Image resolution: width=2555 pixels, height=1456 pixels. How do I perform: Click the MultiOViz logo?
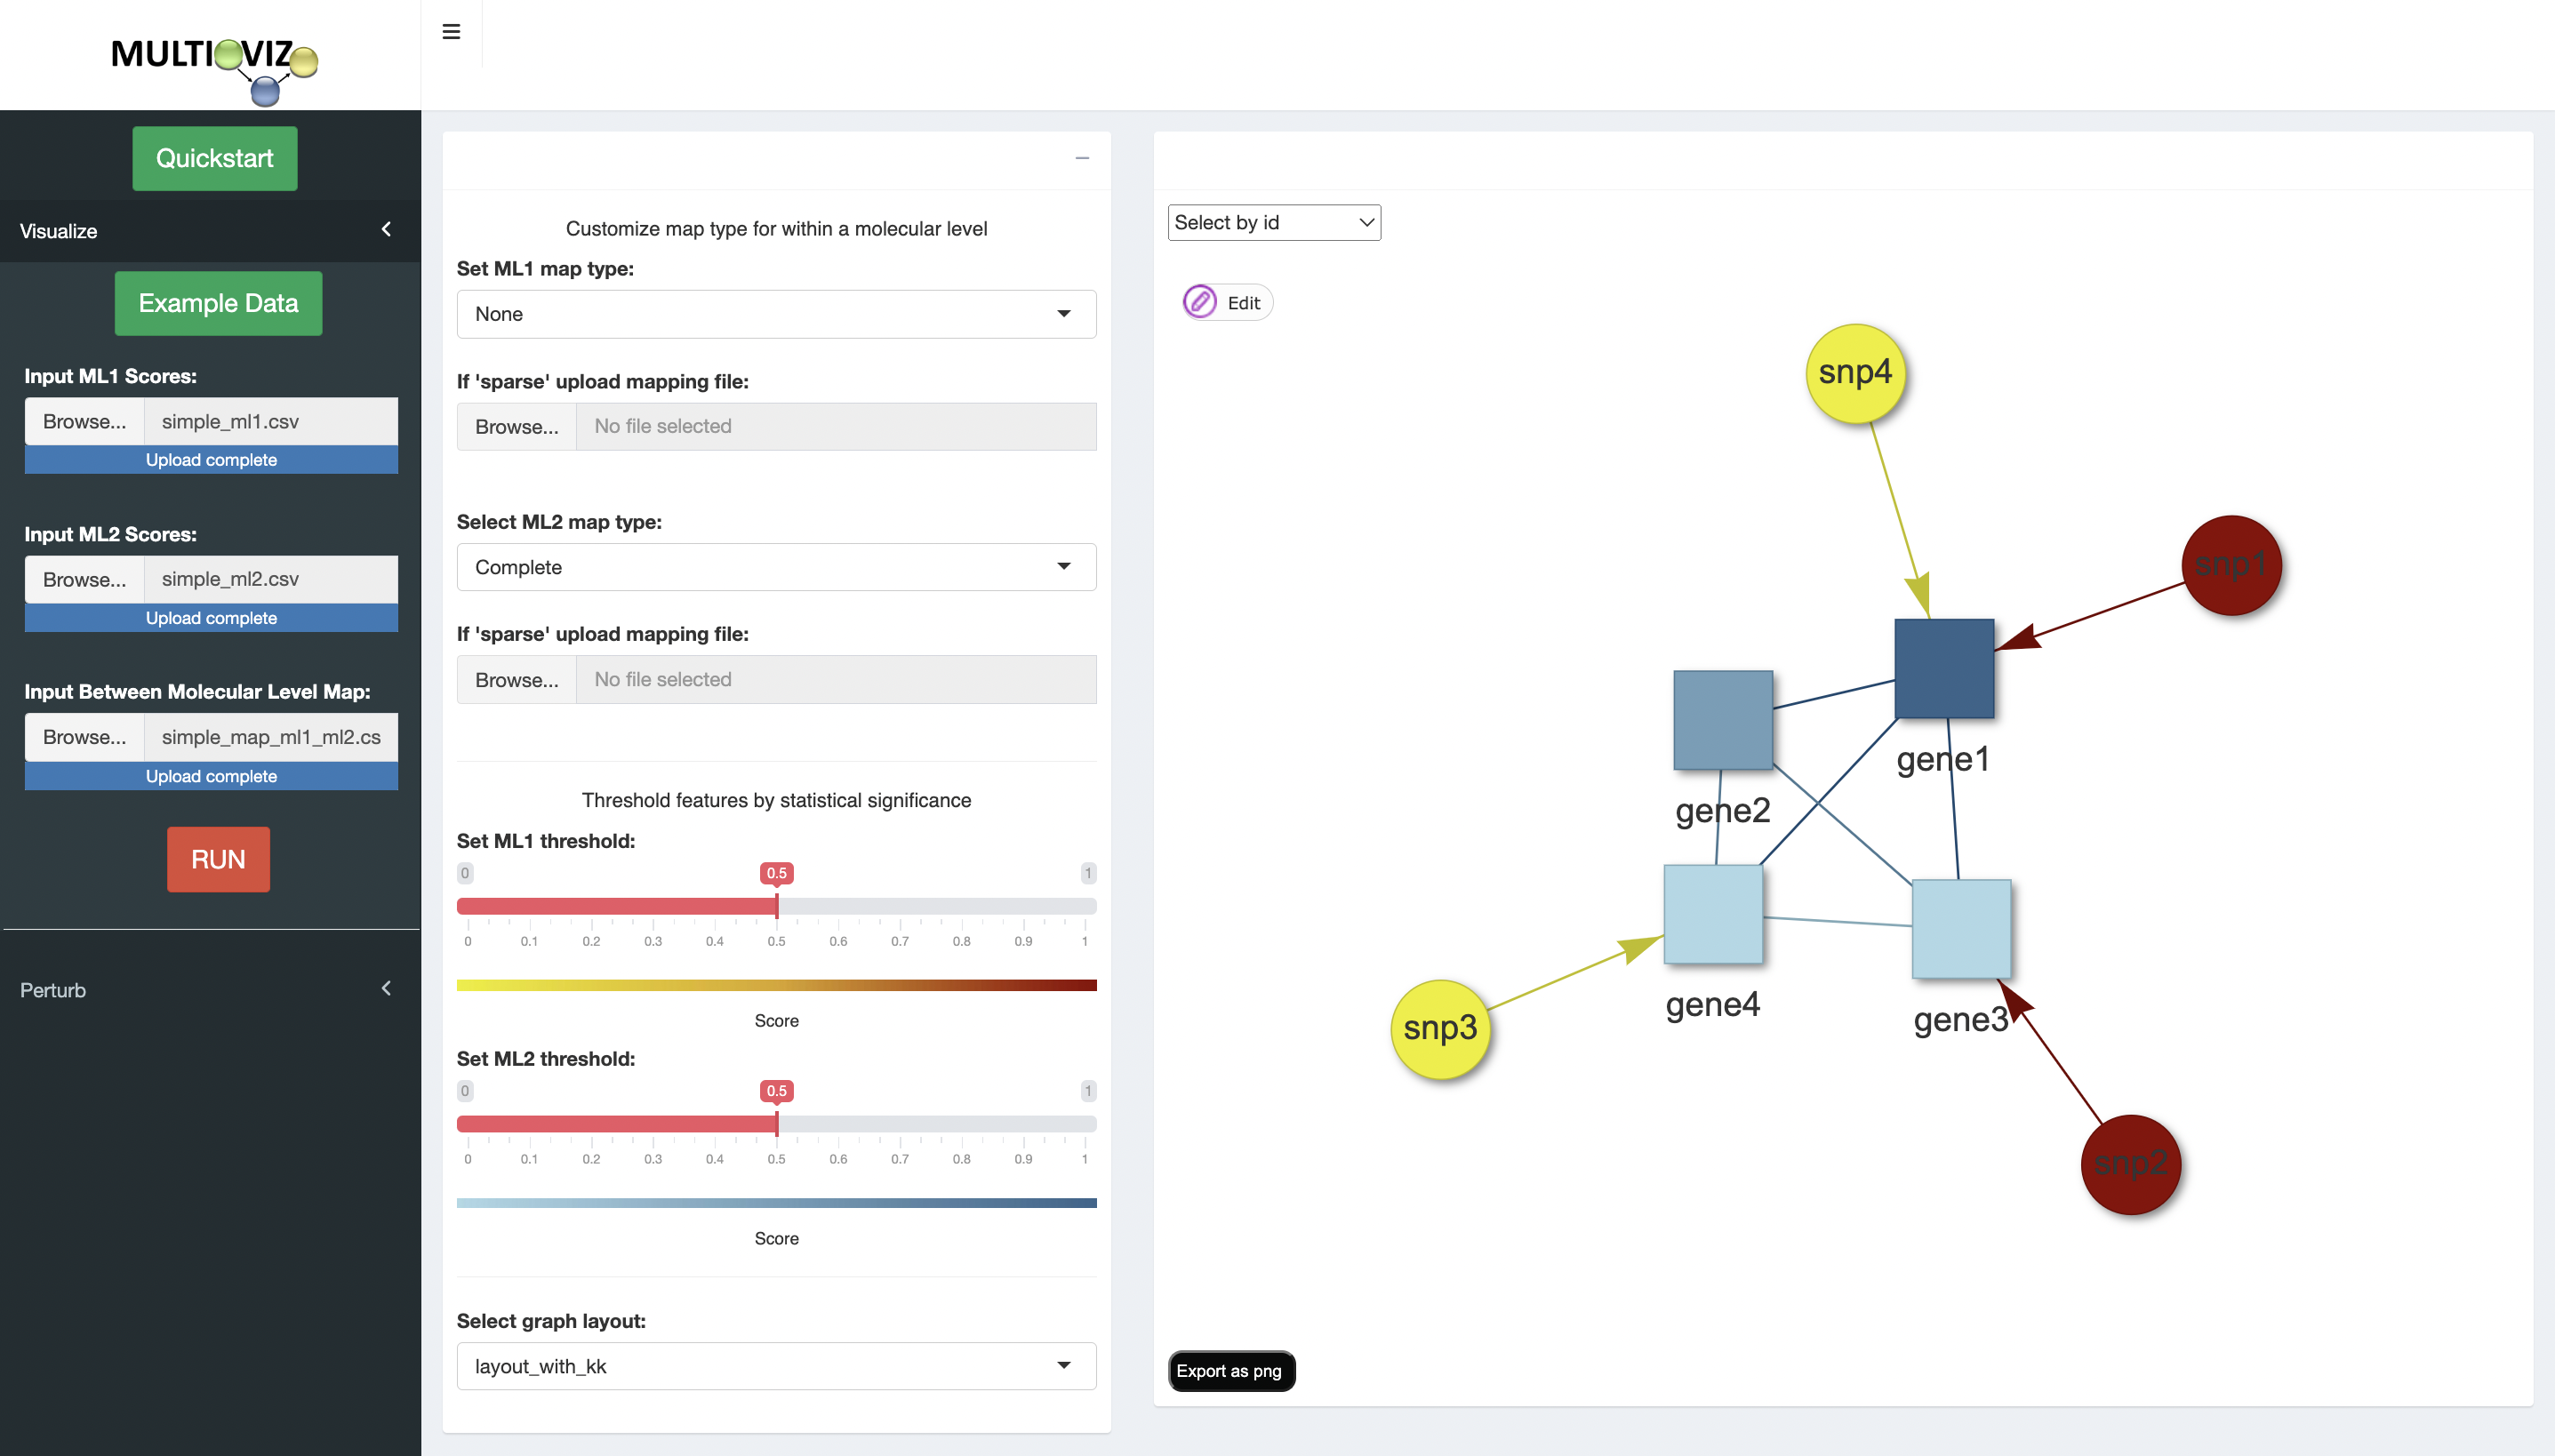pos(214,65)
